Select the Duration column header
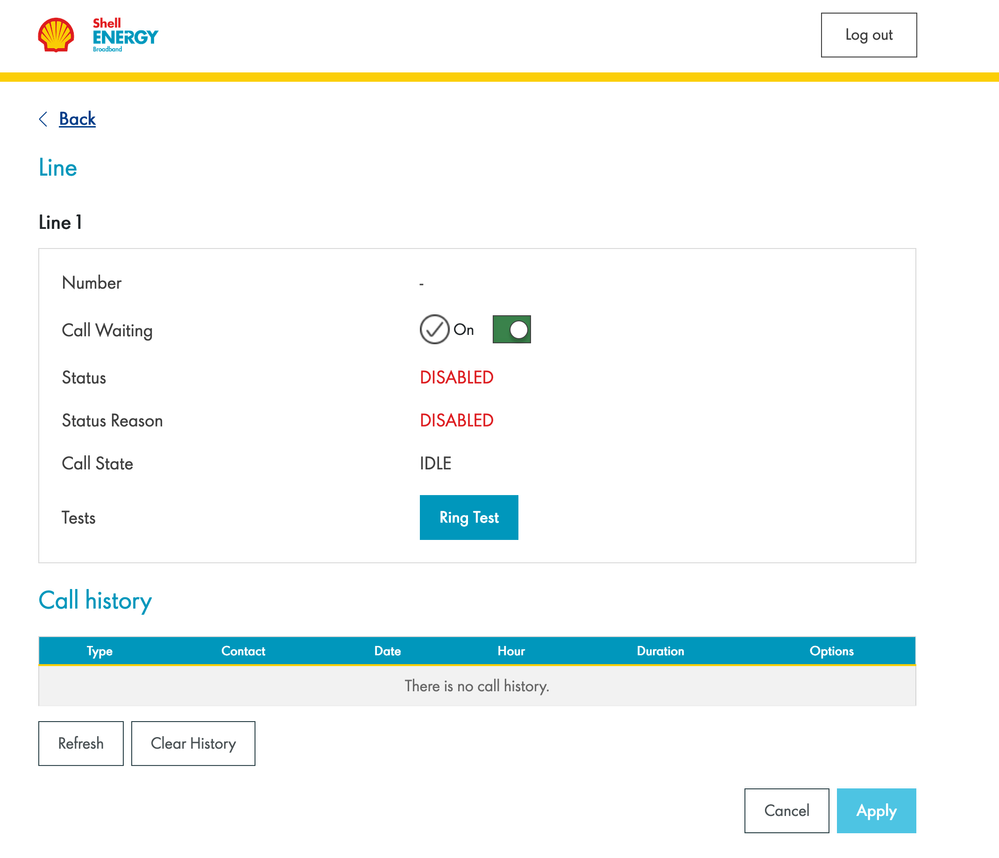The width and height of the screenshot is (999, 858). coord(660,651)
